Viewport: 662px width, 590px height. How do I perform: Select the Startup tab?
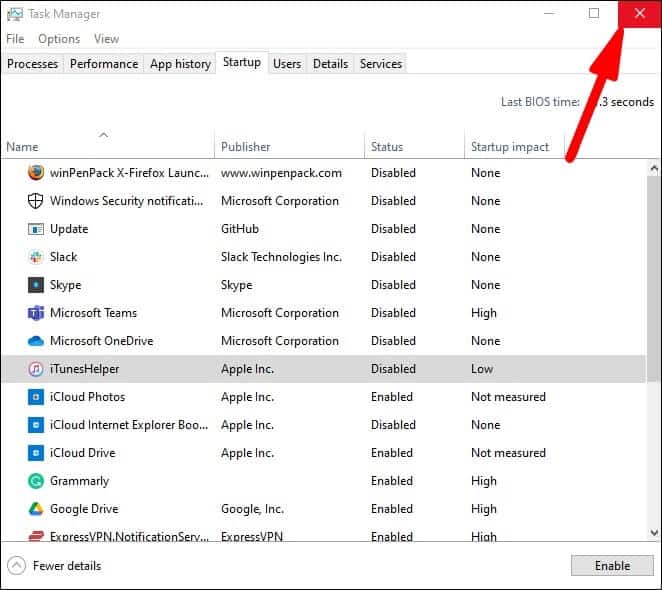(242, 63)
